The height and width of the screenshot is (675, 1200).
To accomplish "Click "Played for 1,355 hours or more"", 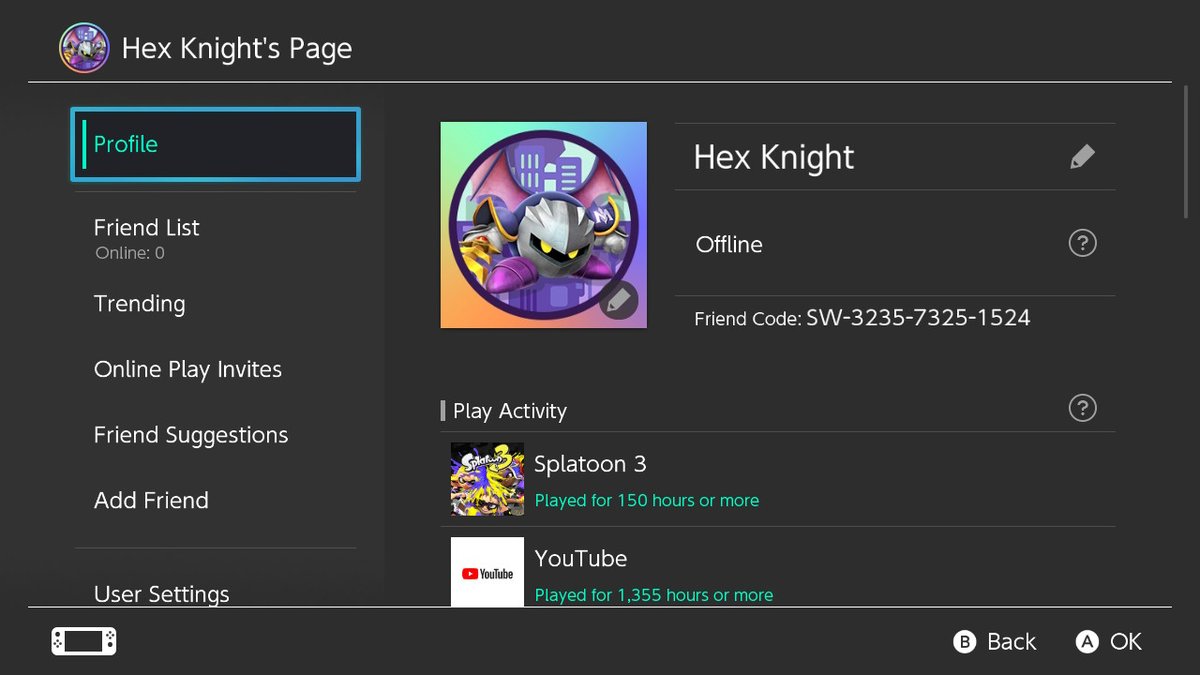I will [x=654, y=595].
